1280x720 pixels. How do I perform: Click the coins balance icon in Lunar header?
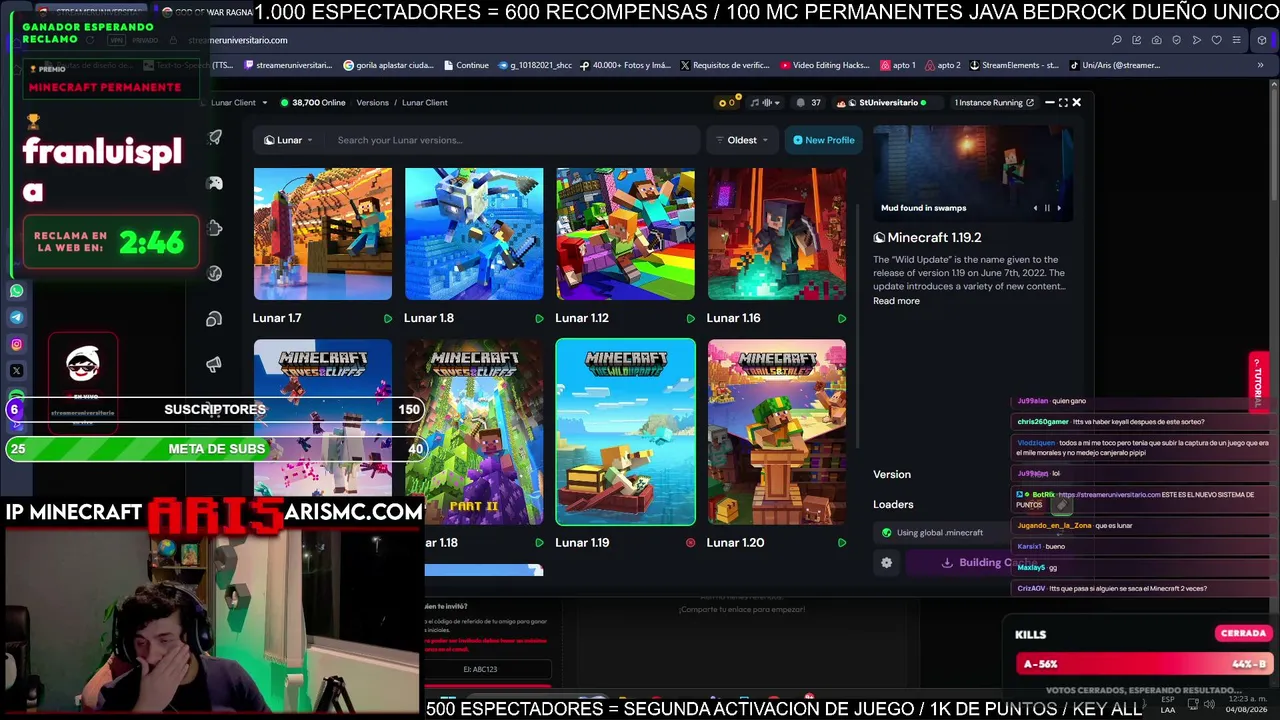click(727, 102)
